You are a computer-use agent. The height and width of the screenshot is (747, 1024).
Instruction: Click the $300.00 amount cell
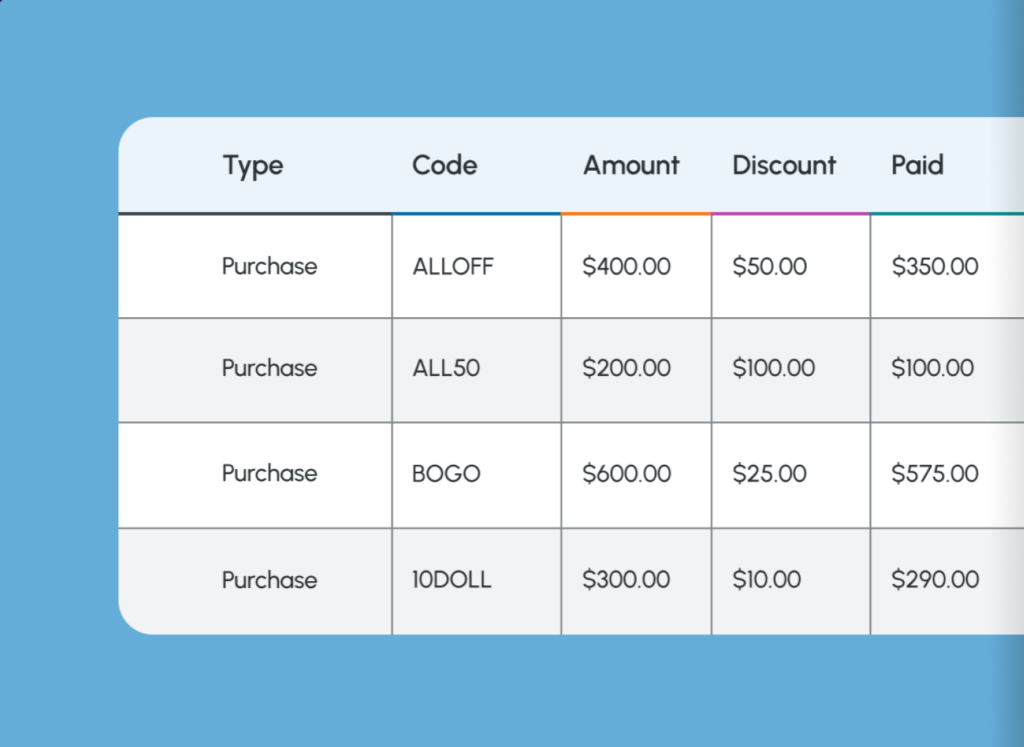click(x=627, y=580)
